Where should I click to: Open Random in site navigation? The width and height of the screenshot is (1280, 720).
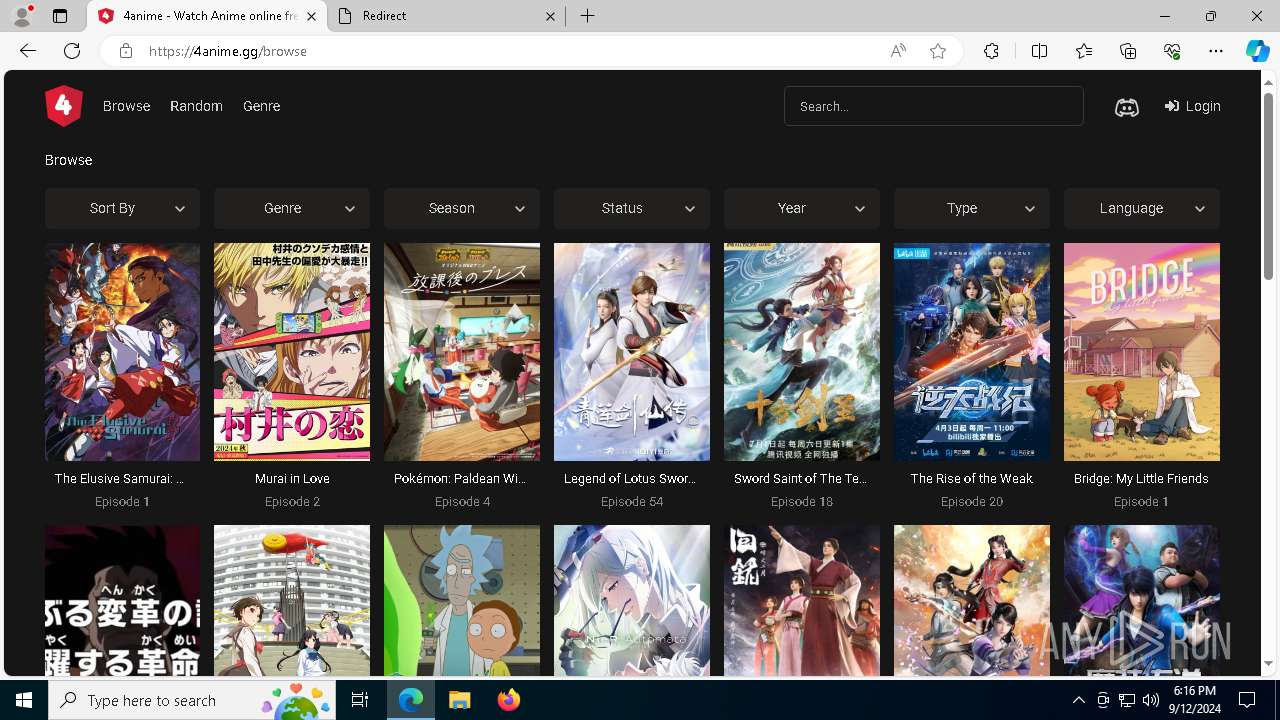tap(196, 106)
